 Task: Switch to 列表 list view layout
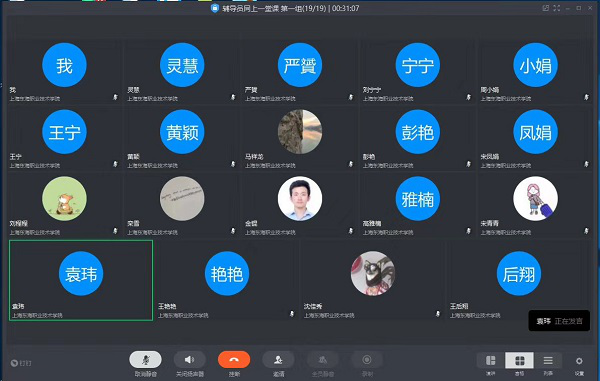548,360
